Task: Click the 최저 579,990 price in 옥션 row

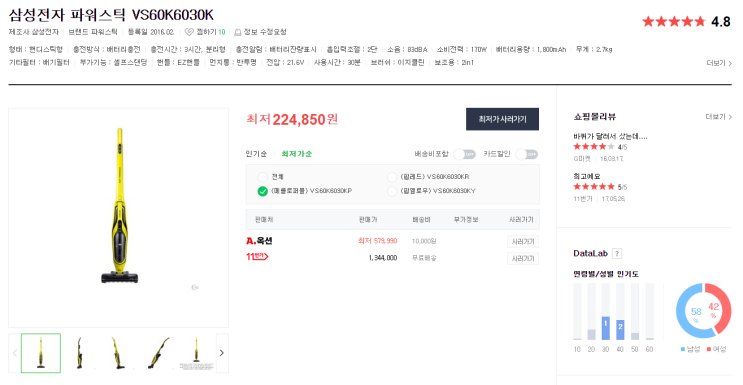Action: pyautogui.click(x=378, y=241)
